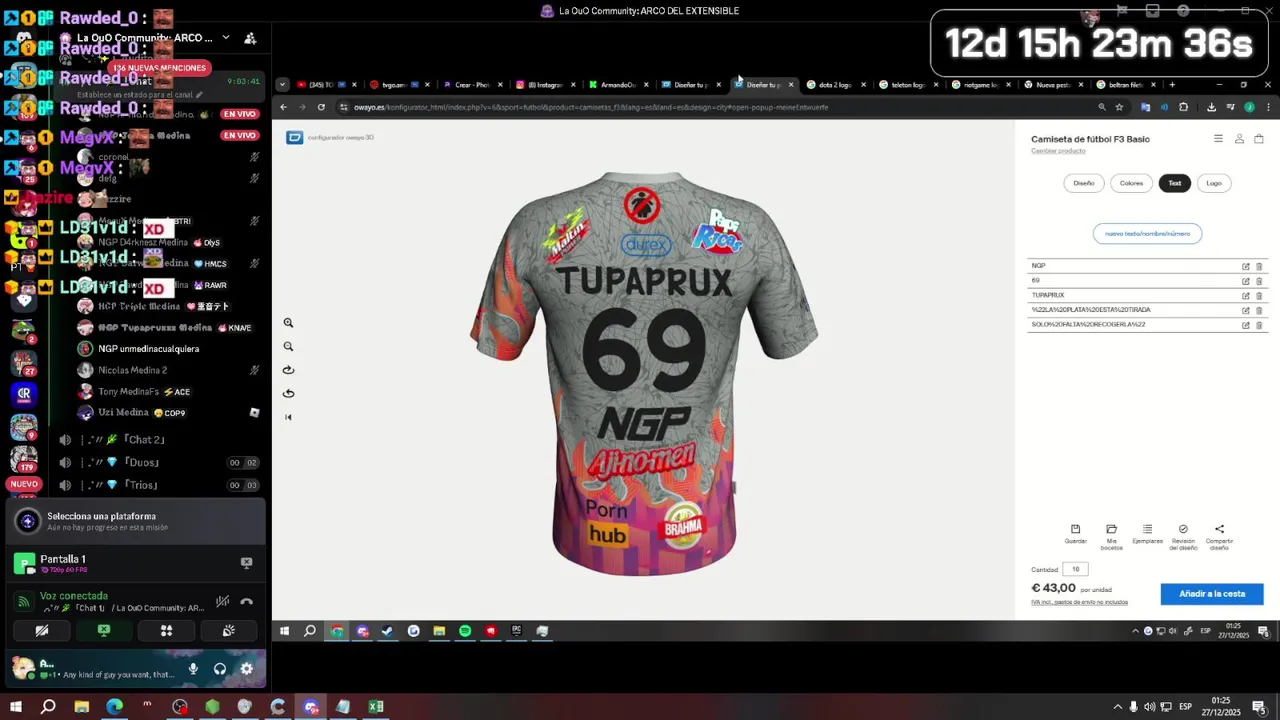Toggle Discord noise suppression

coord(222,602)
